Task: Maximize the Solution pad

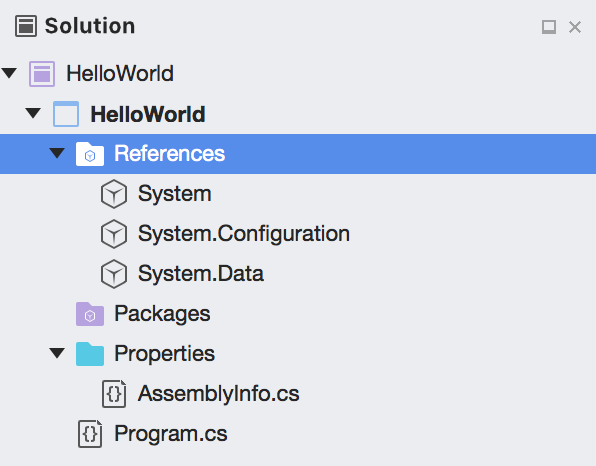Action: (549, 27)
